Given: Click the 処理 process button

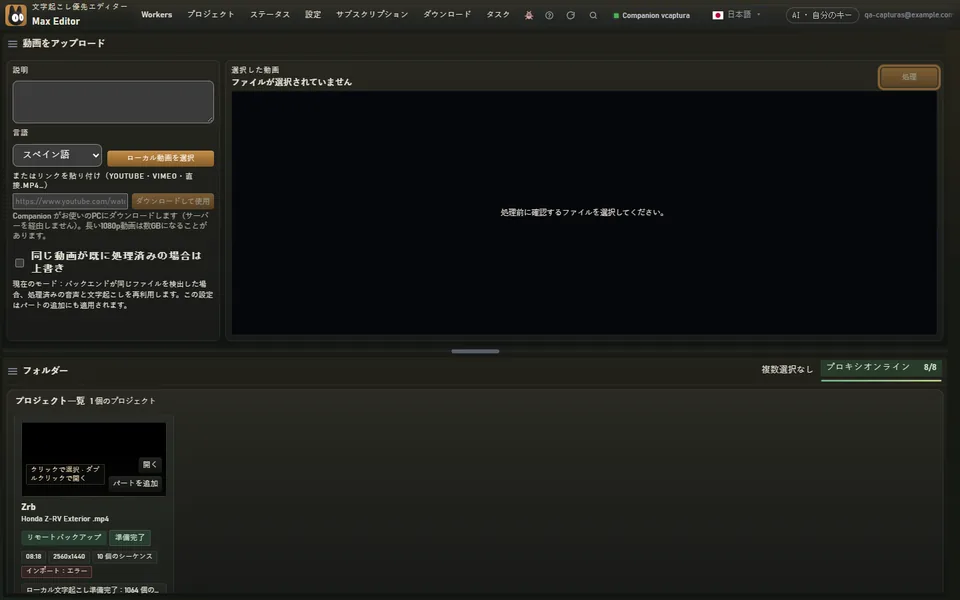Looking at the screenshot, I should click(x=909, y=77).
